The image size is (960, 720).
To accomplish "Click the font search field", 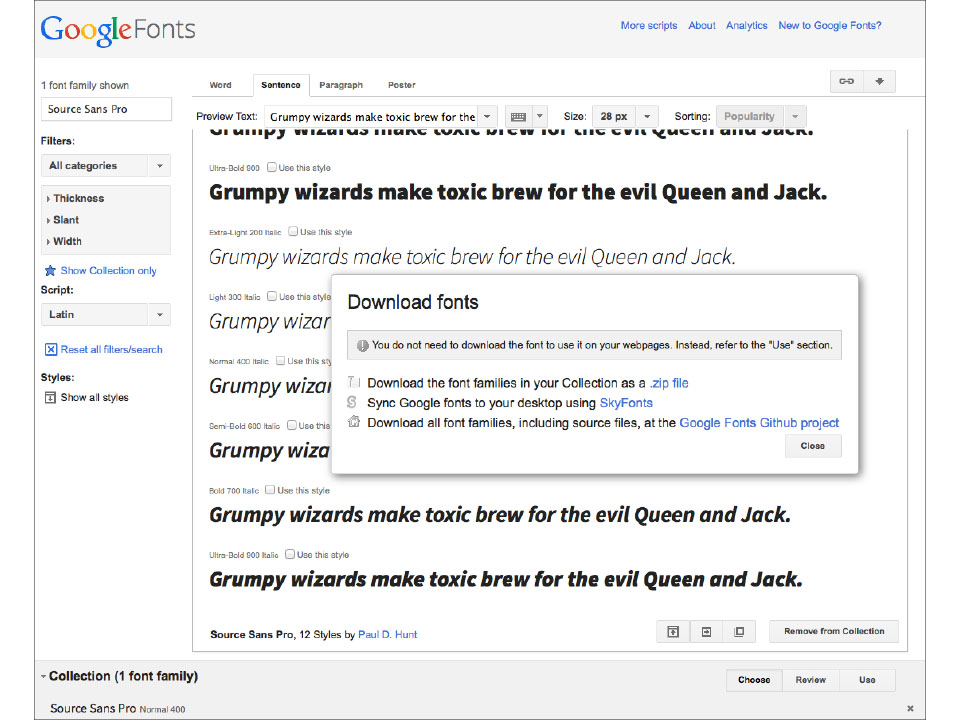I will pyautogui.click(x=106, y=109).
